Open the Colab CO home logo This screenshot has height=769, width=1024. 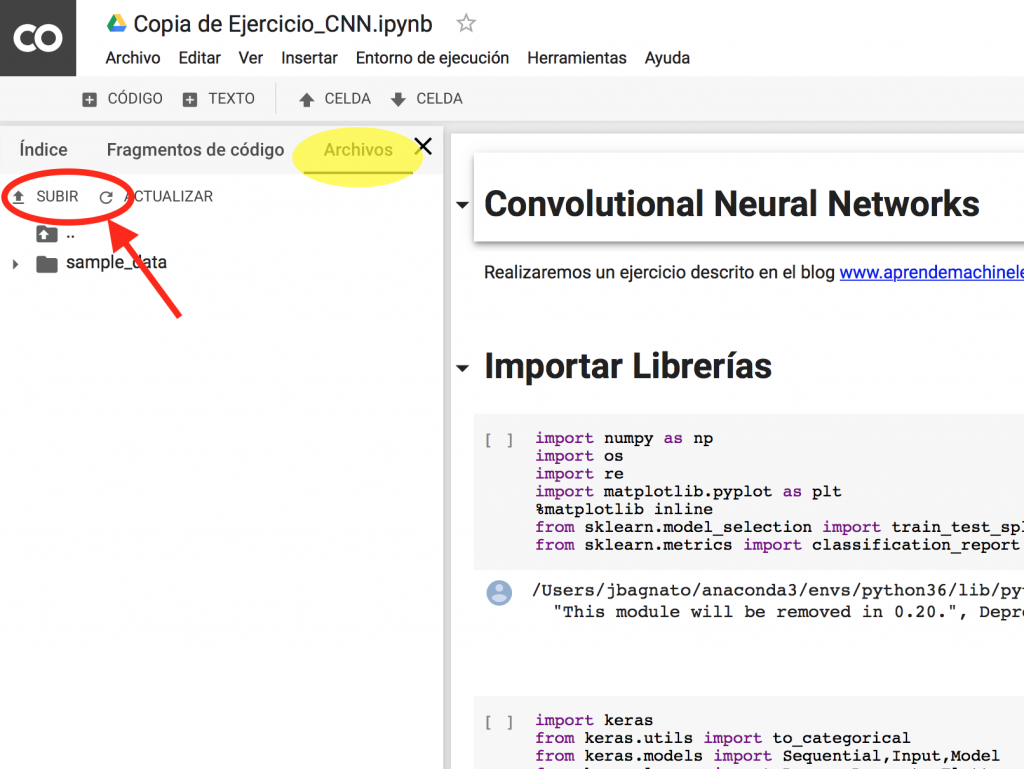(37, 37)
